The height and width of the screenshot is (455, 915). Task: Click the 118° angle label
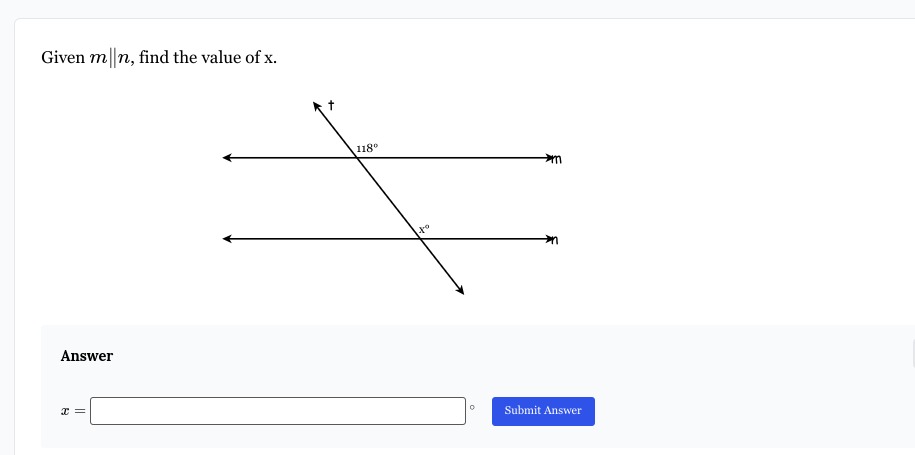(x=367, y=148)
